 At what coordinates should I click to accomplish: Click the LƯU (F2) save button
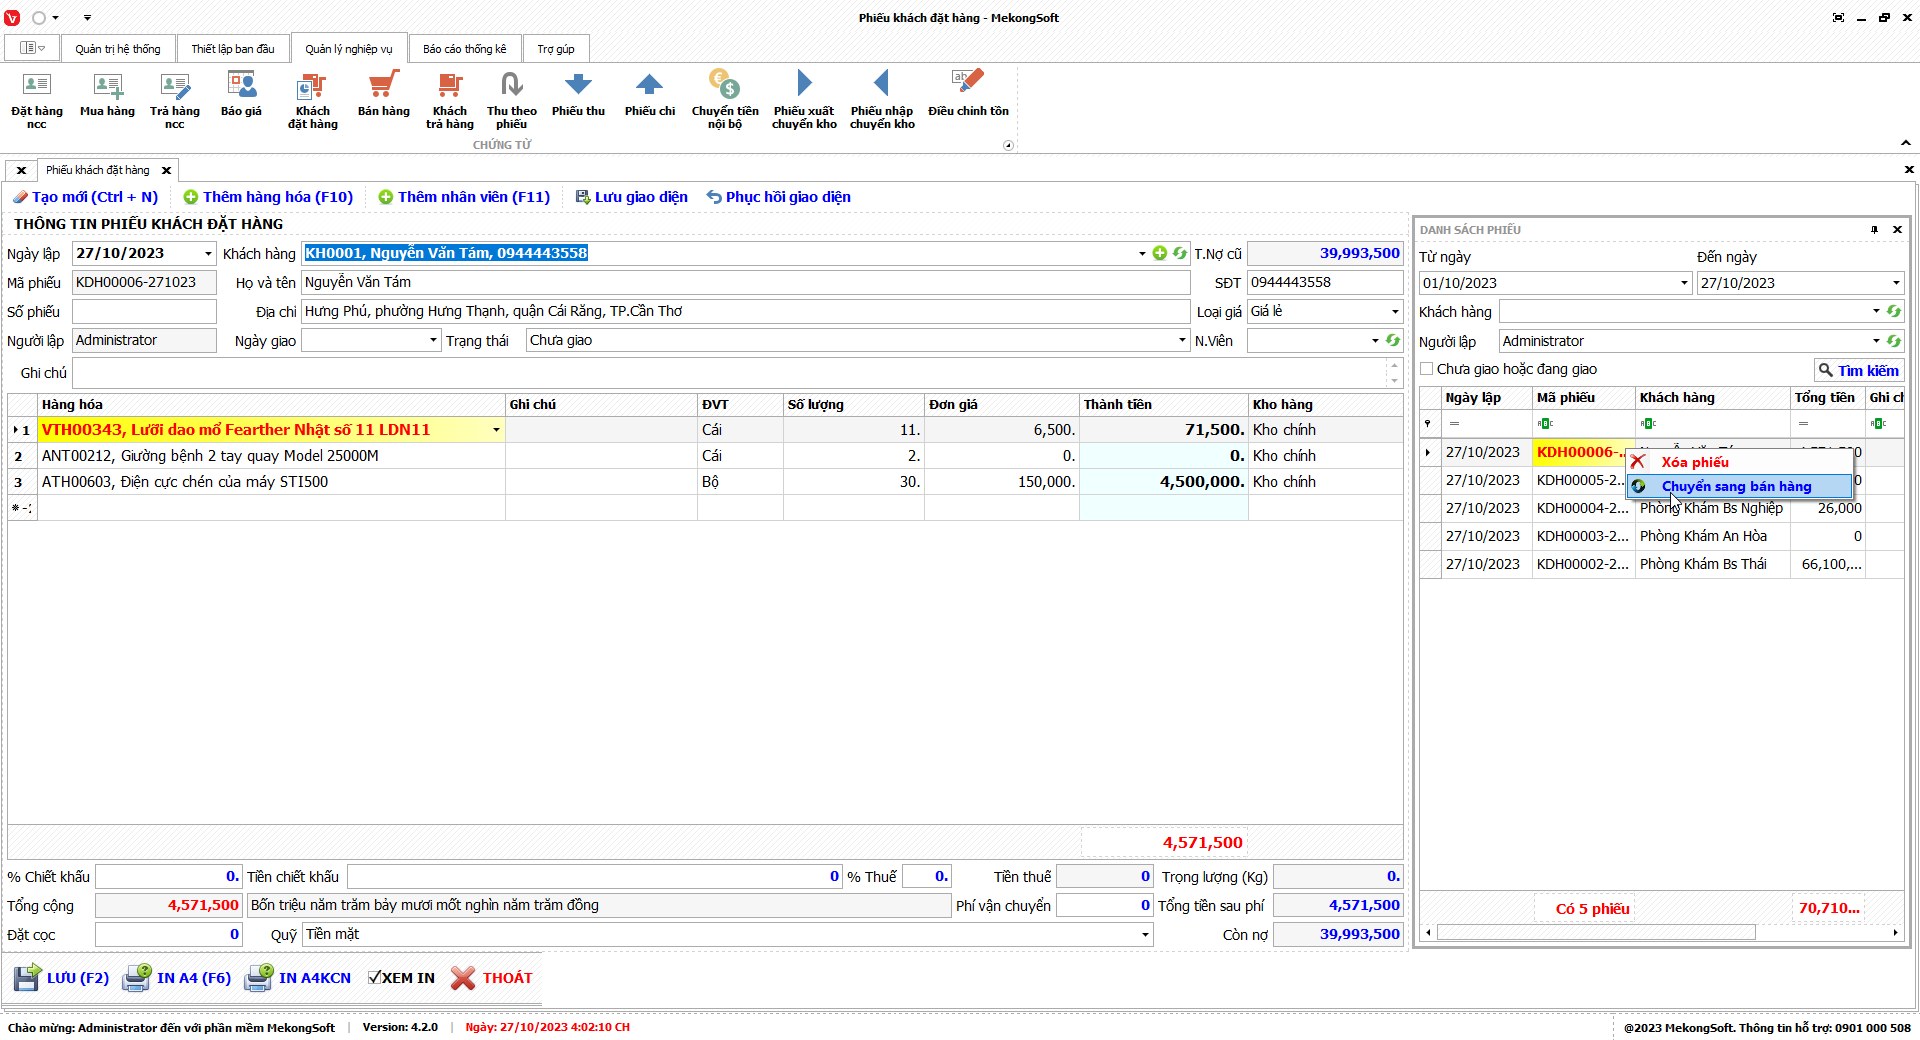click(62, 978)
